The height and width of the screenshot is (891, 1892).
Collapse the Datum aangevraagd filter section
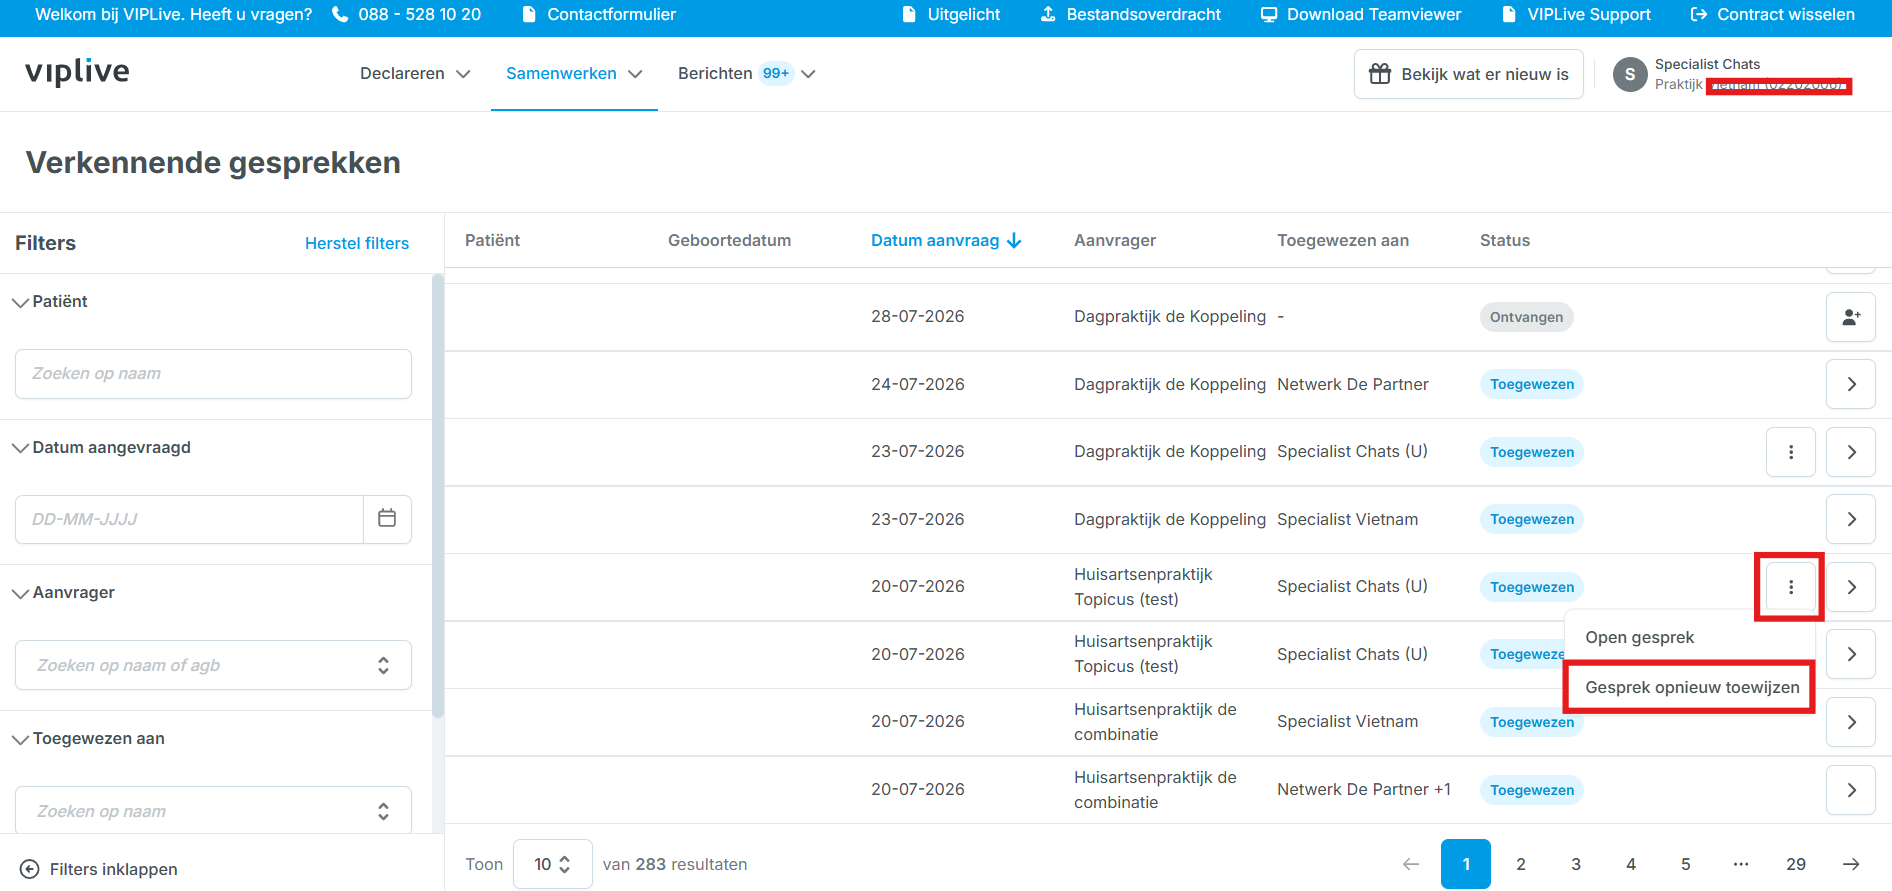(101, 447)
